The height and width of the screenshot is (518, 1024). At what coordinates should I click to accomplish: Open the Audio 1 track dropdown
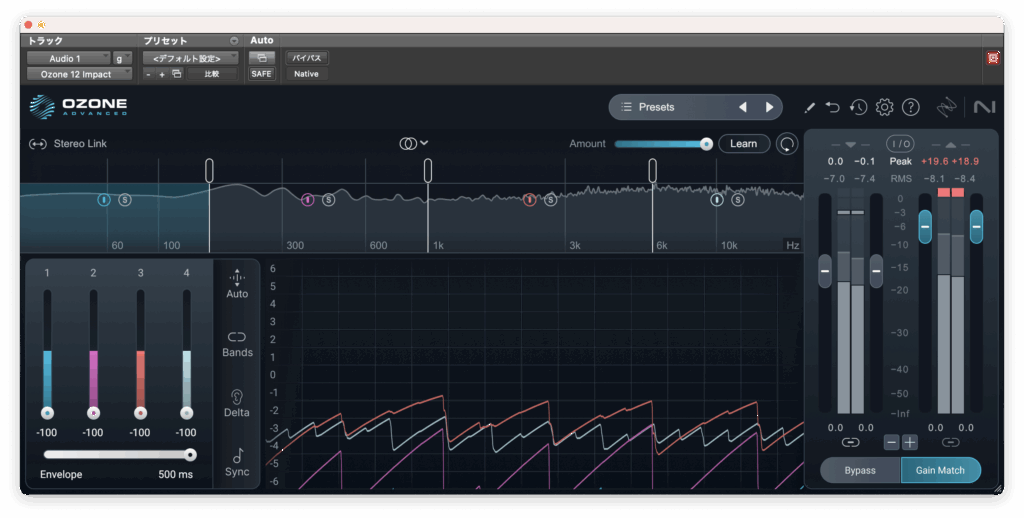[x=67, y=59]
